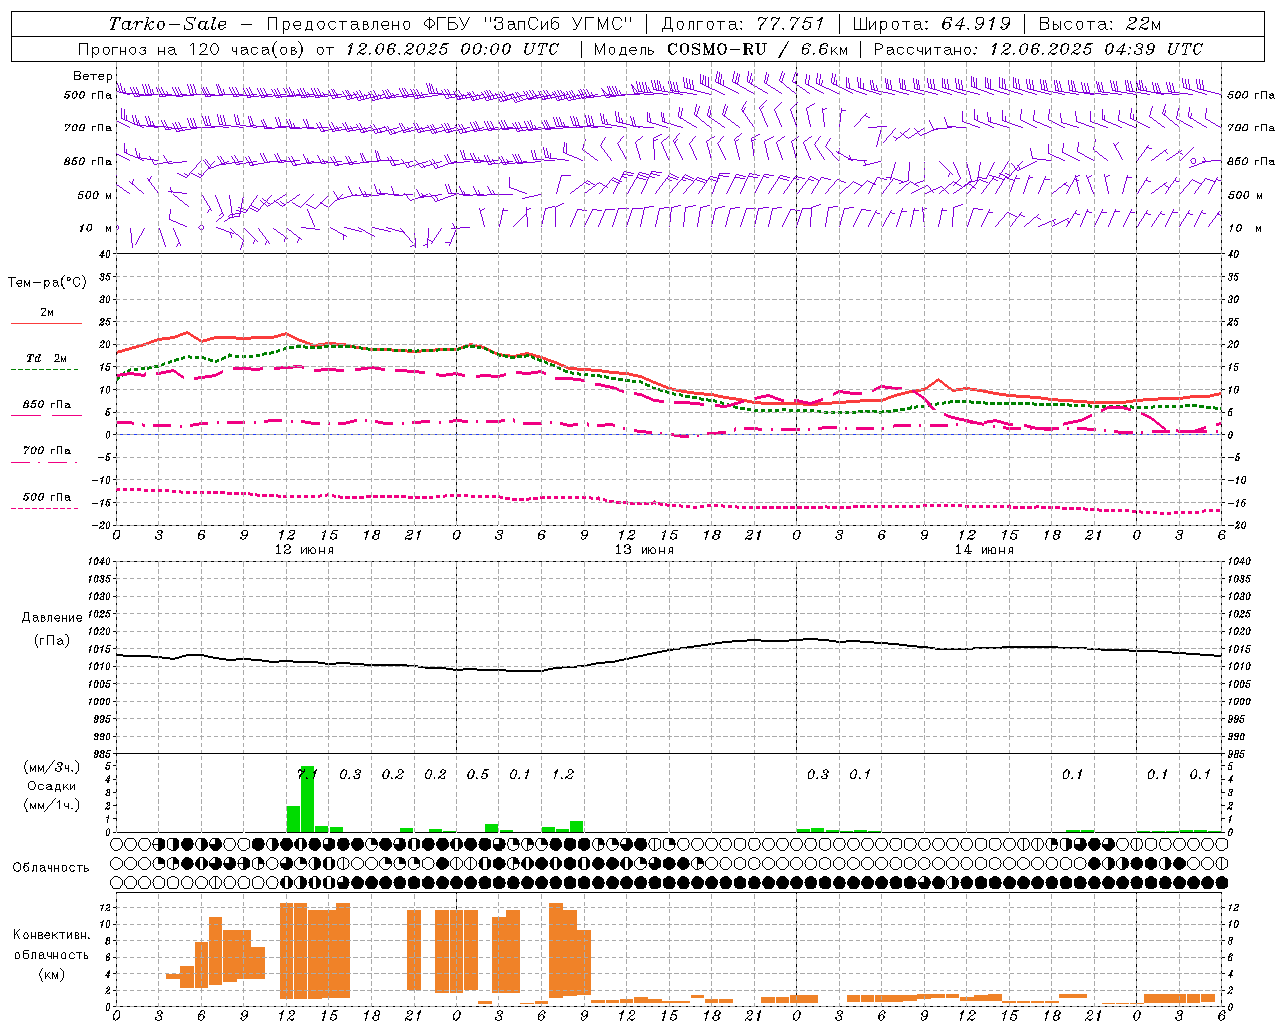Click the '12 июня' date label

coord(304,549)
